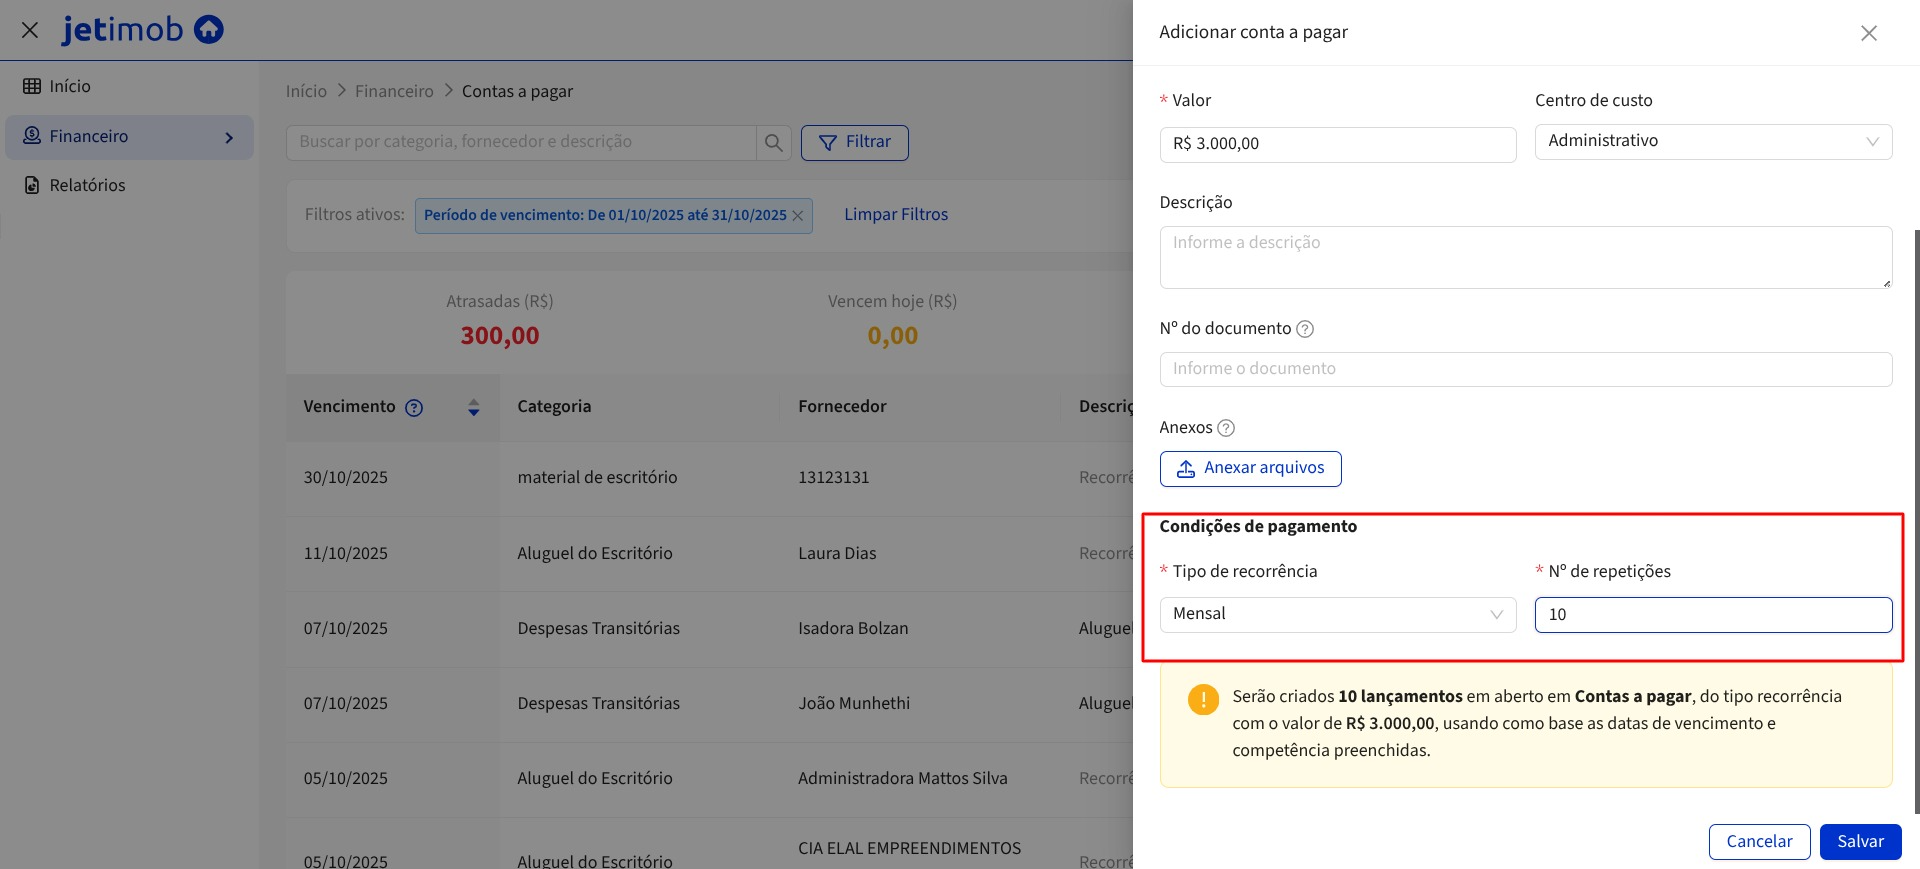The width and height of the screenshot is (1920, 869).
Task: Click the Vencimento help question icon
Action: coord(414,408)
